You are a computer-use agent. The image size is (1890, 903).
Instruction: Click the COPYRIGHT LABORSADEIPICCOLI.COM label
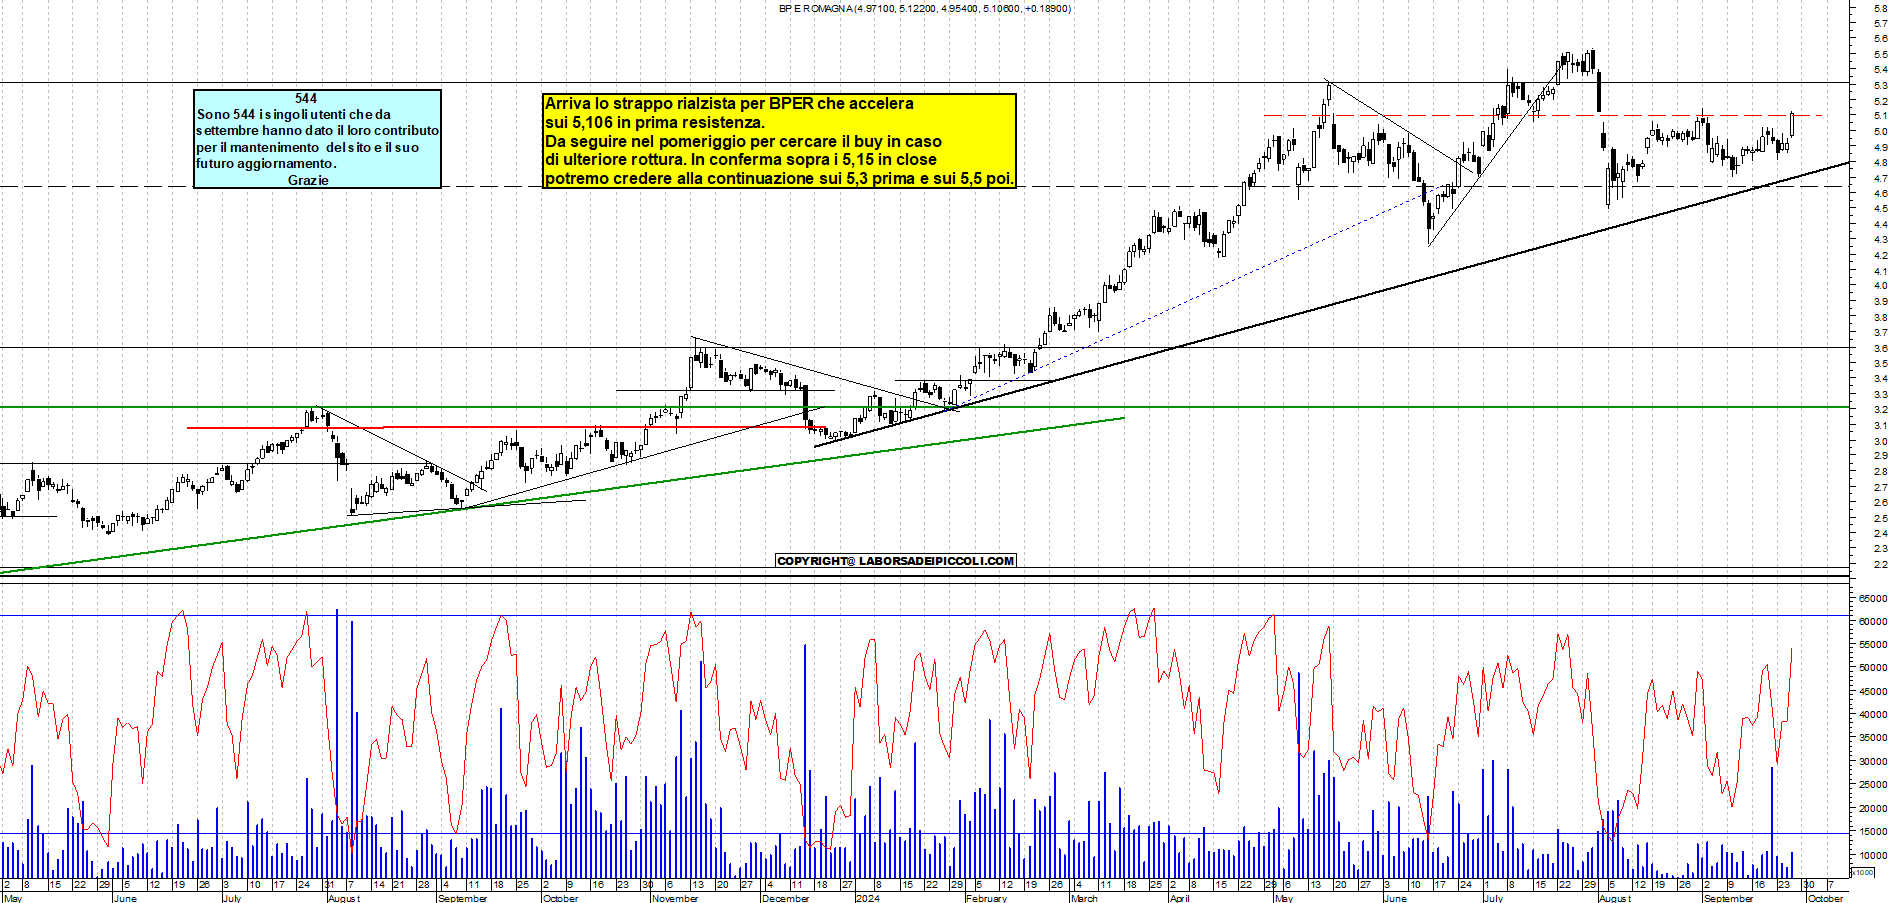tap(896, 561)
